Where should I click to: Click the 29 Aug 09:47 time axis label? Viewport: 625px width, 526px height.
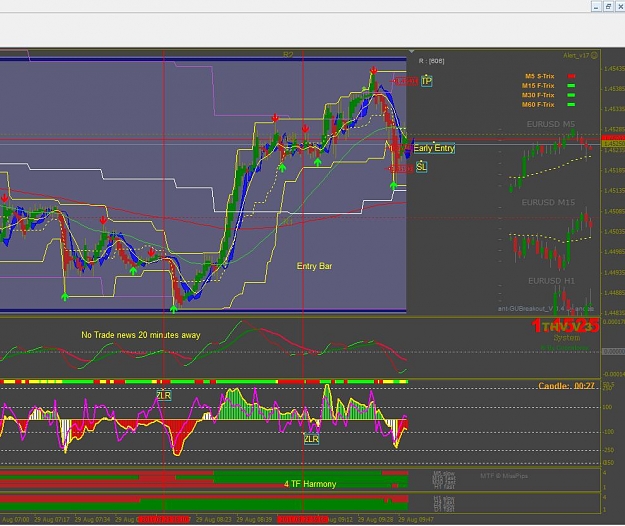(x=416, y=520)
